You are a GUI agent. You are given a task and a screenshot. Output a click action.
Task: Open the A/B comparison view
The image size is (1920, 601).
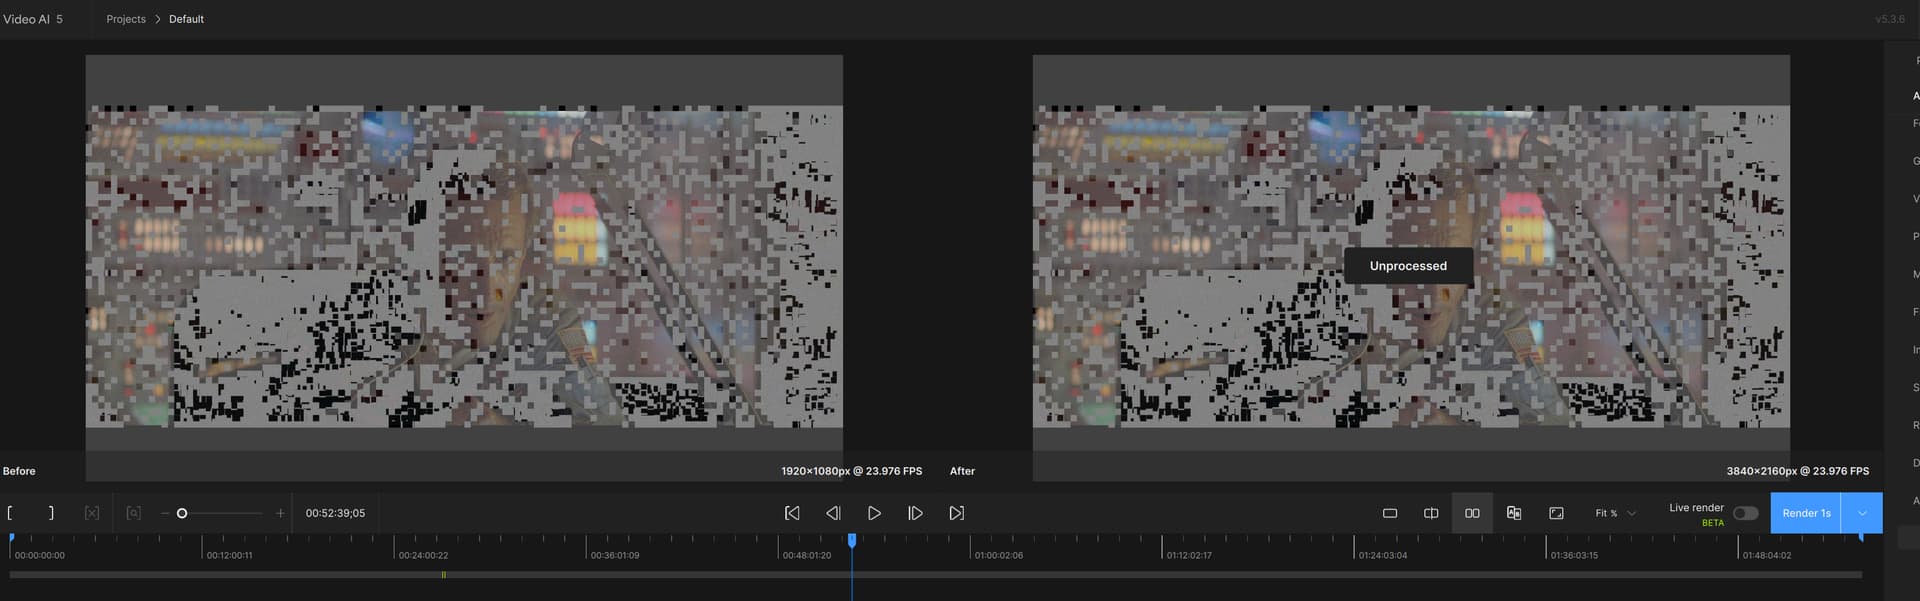(x=1514, y=513)
